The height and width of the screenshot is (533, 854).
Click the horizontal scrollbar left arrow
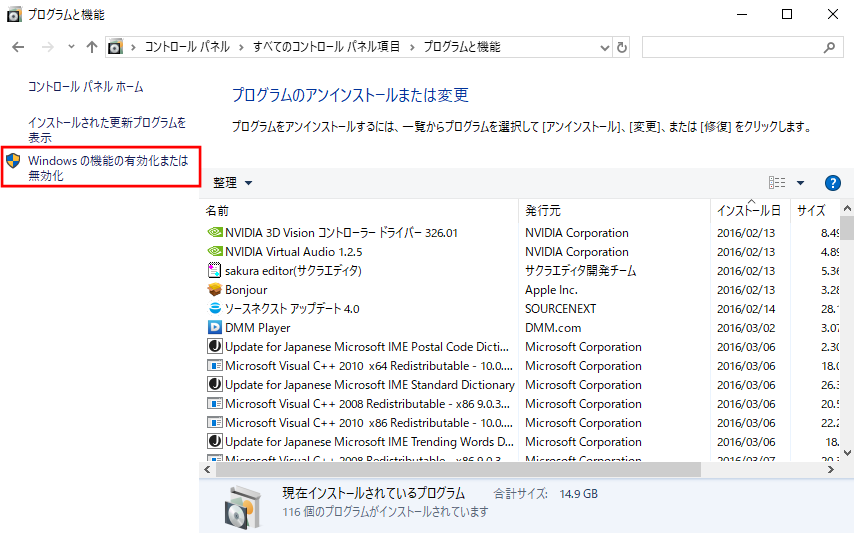pyautogui.click(x=207, y=469)
